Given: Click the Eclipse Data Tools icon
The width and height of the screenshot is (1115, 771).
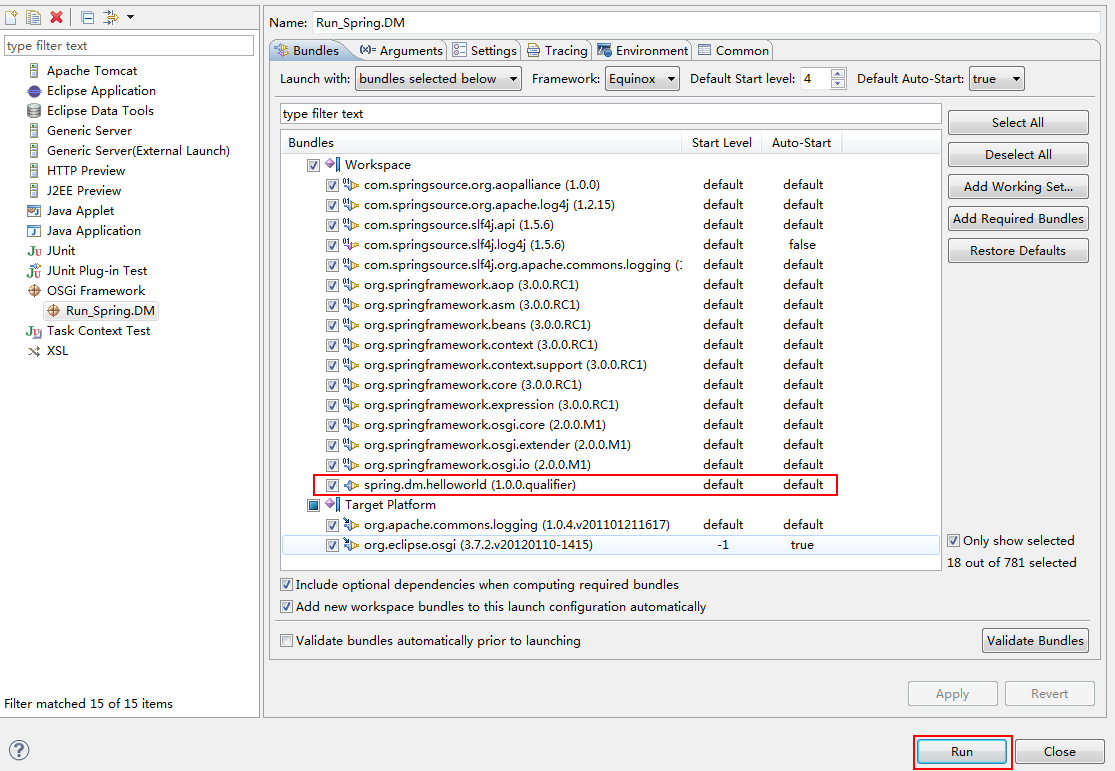Looking at the screenshot, I should [33, 110].
